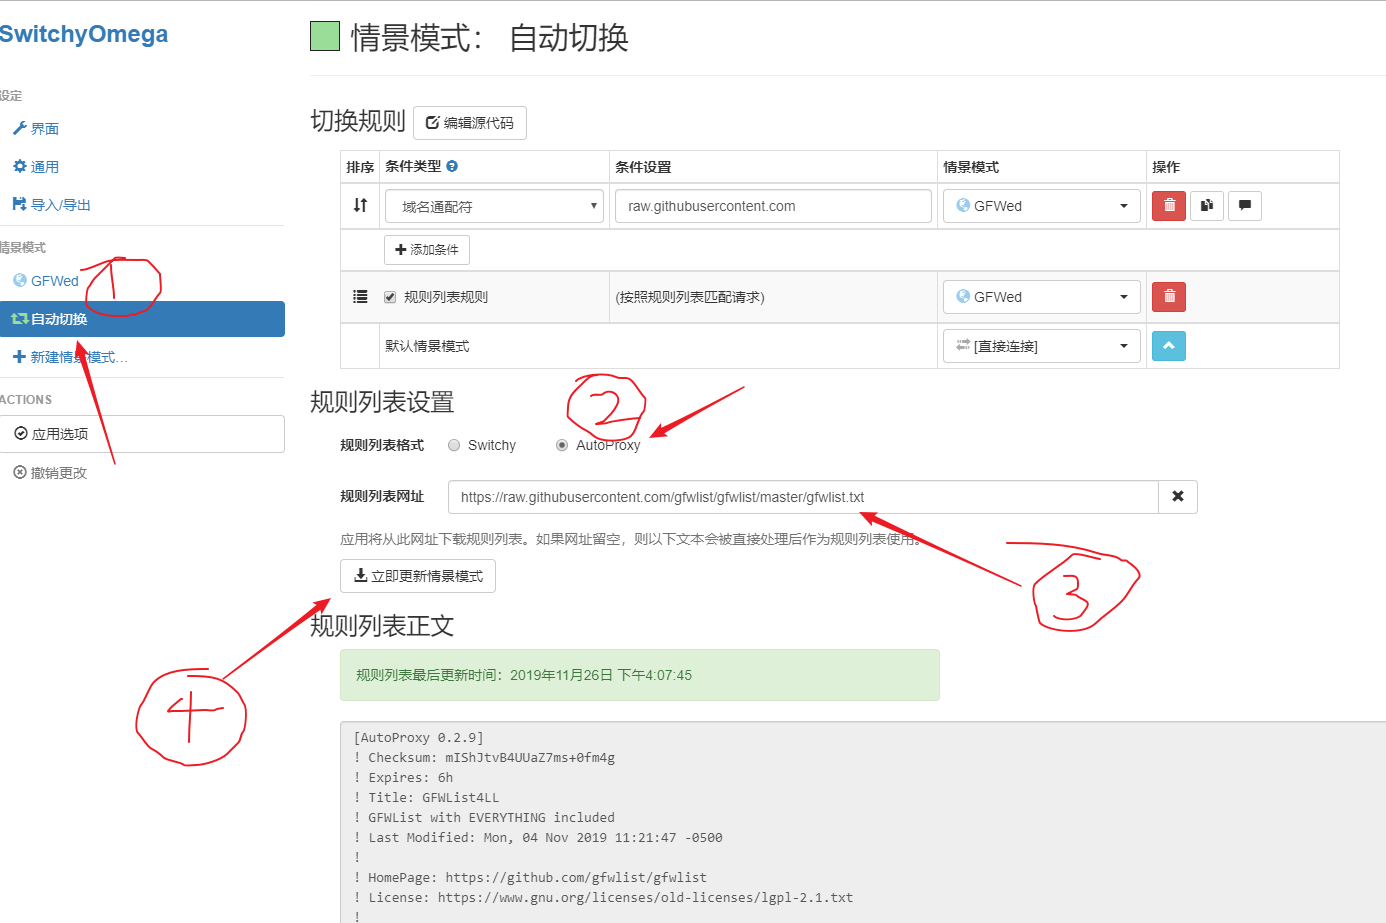Click the rule list URL input field

pos(803,497)
